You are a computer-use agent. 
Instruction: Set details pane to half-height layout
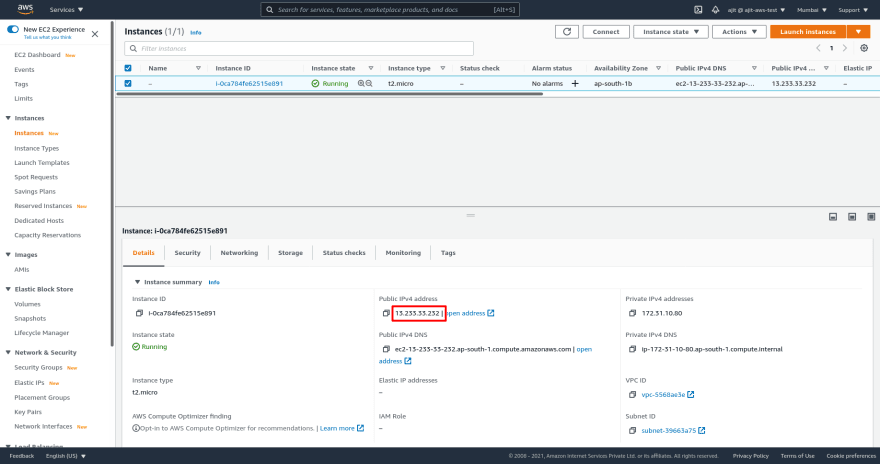pyautogui.click(x=852, y=217)
